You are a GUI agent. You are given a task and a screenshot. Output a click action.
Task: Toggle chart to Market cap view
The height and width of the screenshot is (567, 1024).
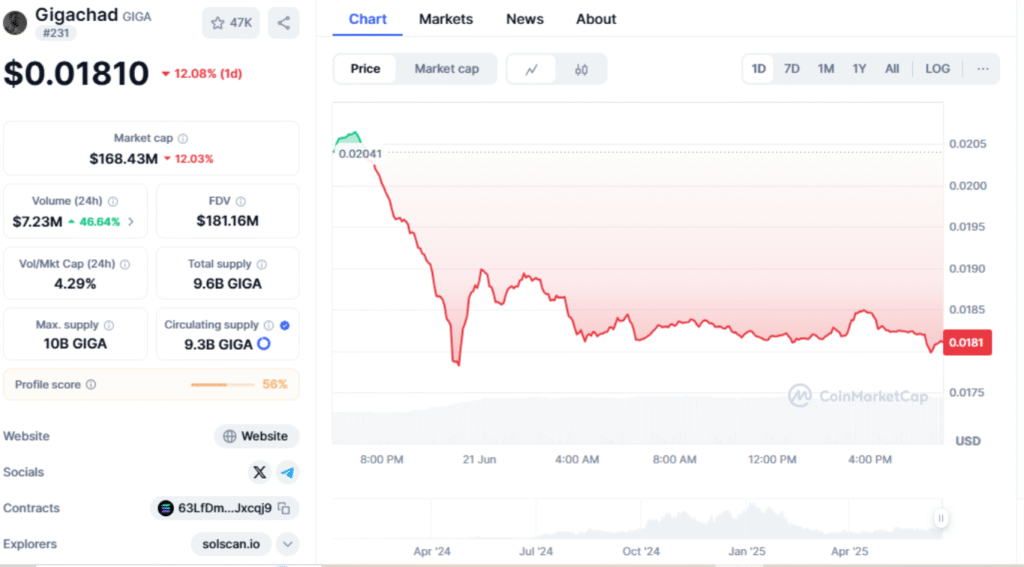click(x=446, y=69)
